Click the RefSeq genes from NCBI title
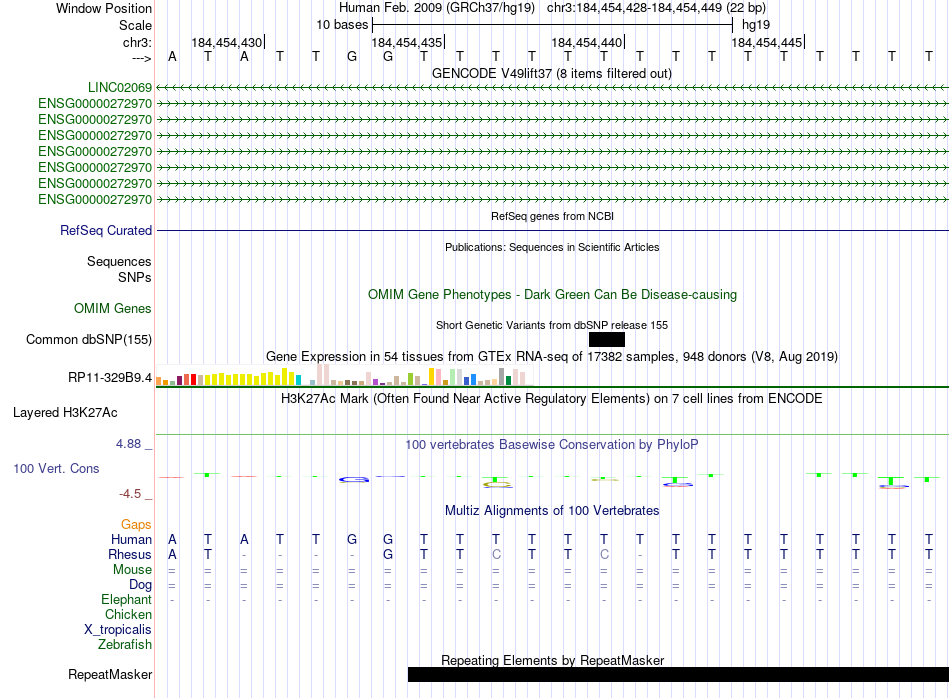This screenshot has height=698, width=950. [x=552, y=216]
